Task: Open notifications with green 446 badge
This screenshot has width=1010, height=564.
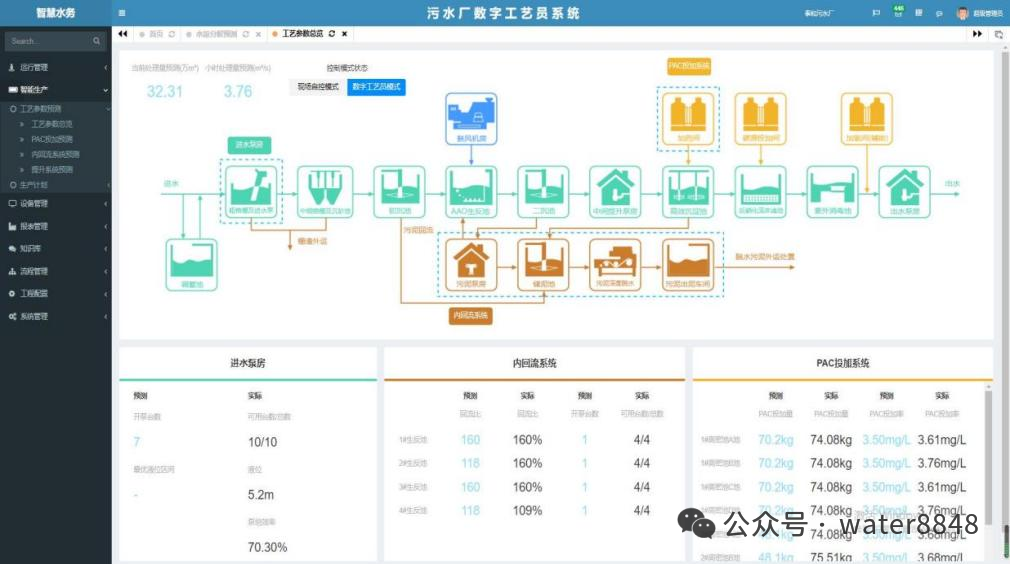Action: tap(898, 11)
